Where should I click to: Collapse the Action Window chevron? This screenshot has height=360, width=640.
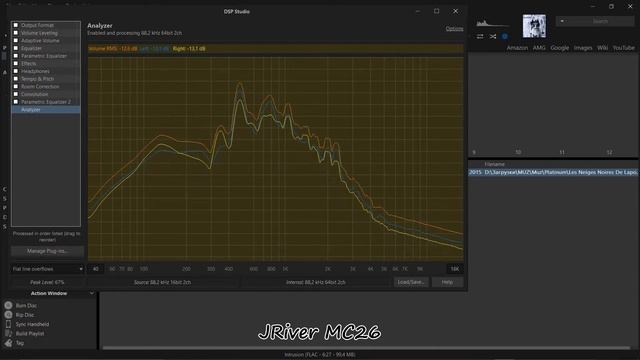click(x=91, y=293)
